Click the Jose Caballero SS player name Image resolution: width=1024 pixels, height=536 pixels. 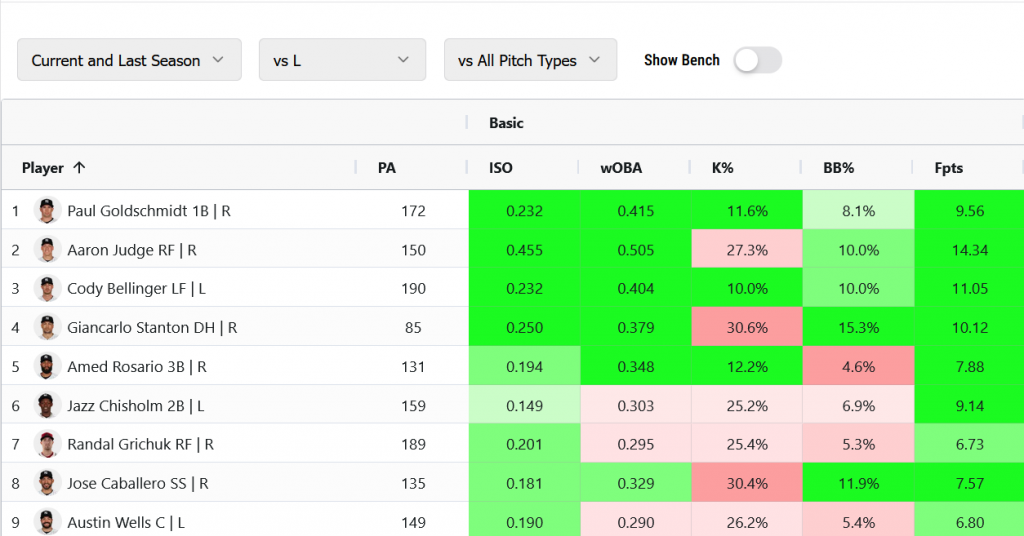(138, 484)
